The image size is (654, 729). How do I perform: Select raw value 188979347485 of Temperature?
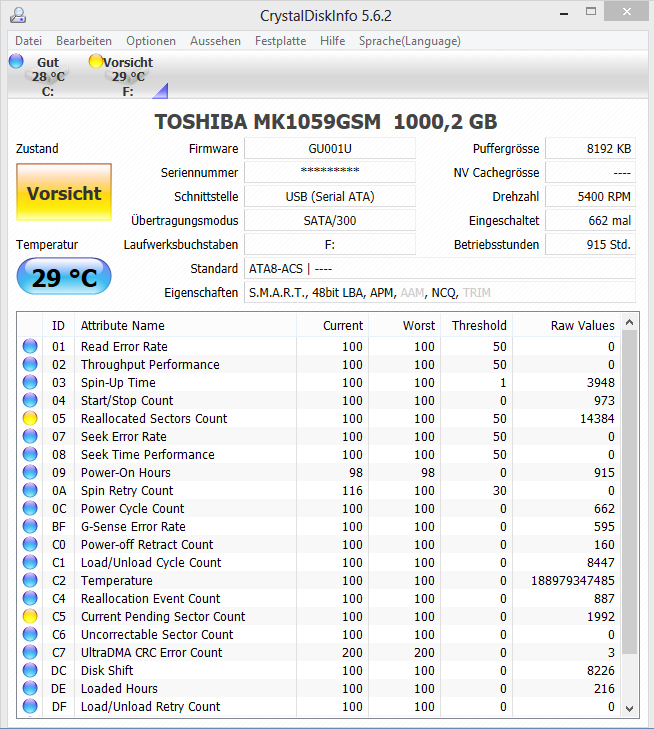573,580
